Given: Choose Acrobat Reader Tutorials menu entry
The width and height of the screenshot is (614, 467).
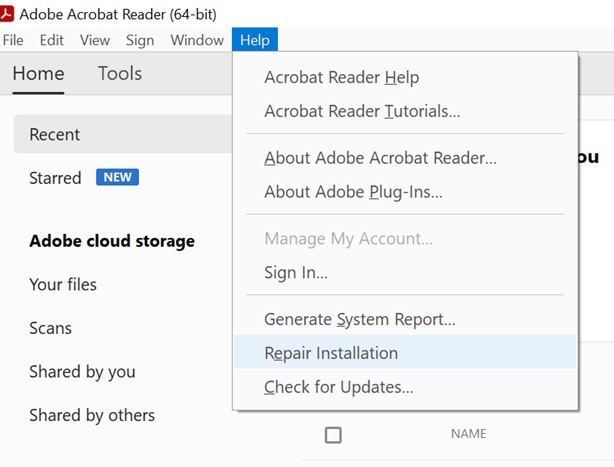Looking at the screenshot, I should (x=405, y=111).
